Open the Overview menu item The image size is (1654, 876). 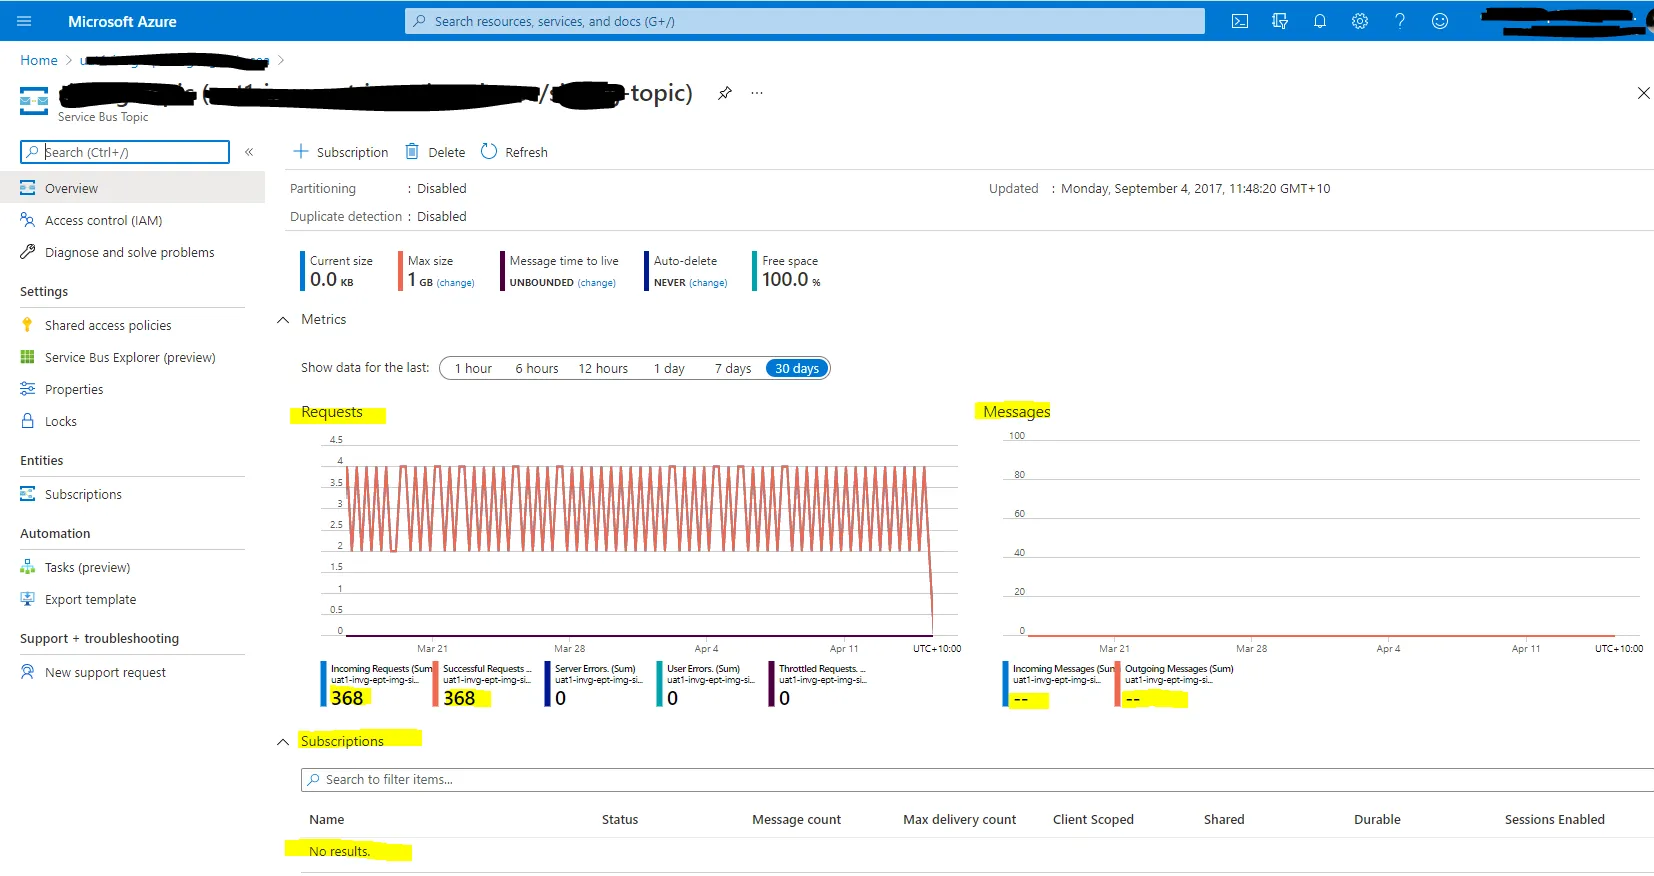pyautogui.click(x=132, y=188)
